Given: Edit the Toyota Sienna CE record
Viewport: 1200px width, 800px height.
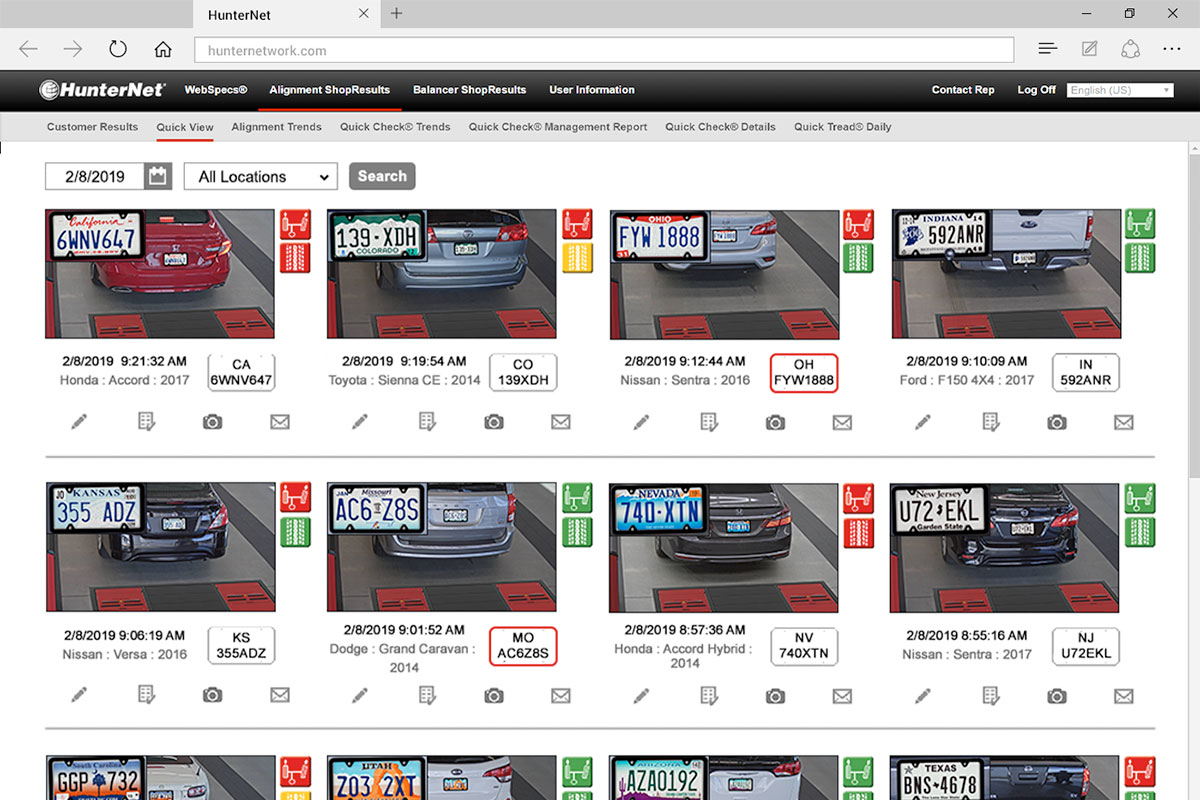Looking at the screenshot, I should tap(360, 422).
